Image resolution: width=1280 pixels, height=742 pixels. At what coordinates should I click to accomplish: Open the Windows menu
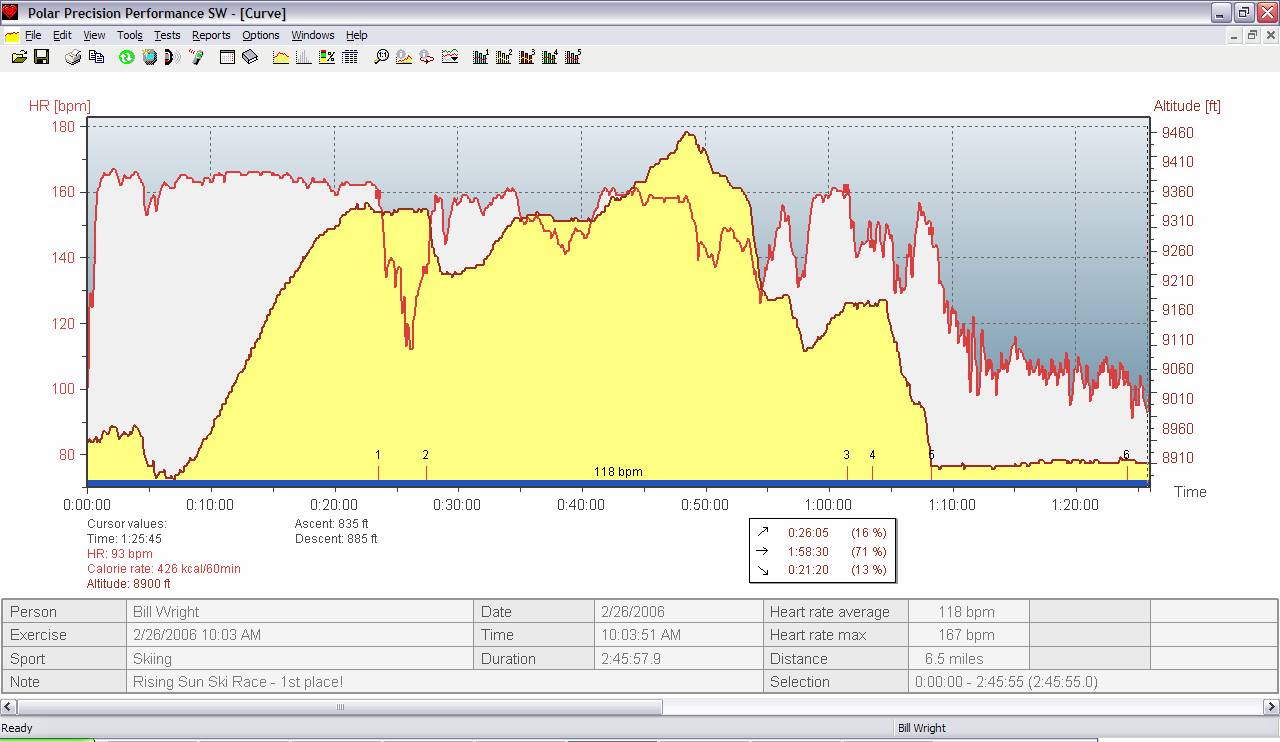pos(313,35)
